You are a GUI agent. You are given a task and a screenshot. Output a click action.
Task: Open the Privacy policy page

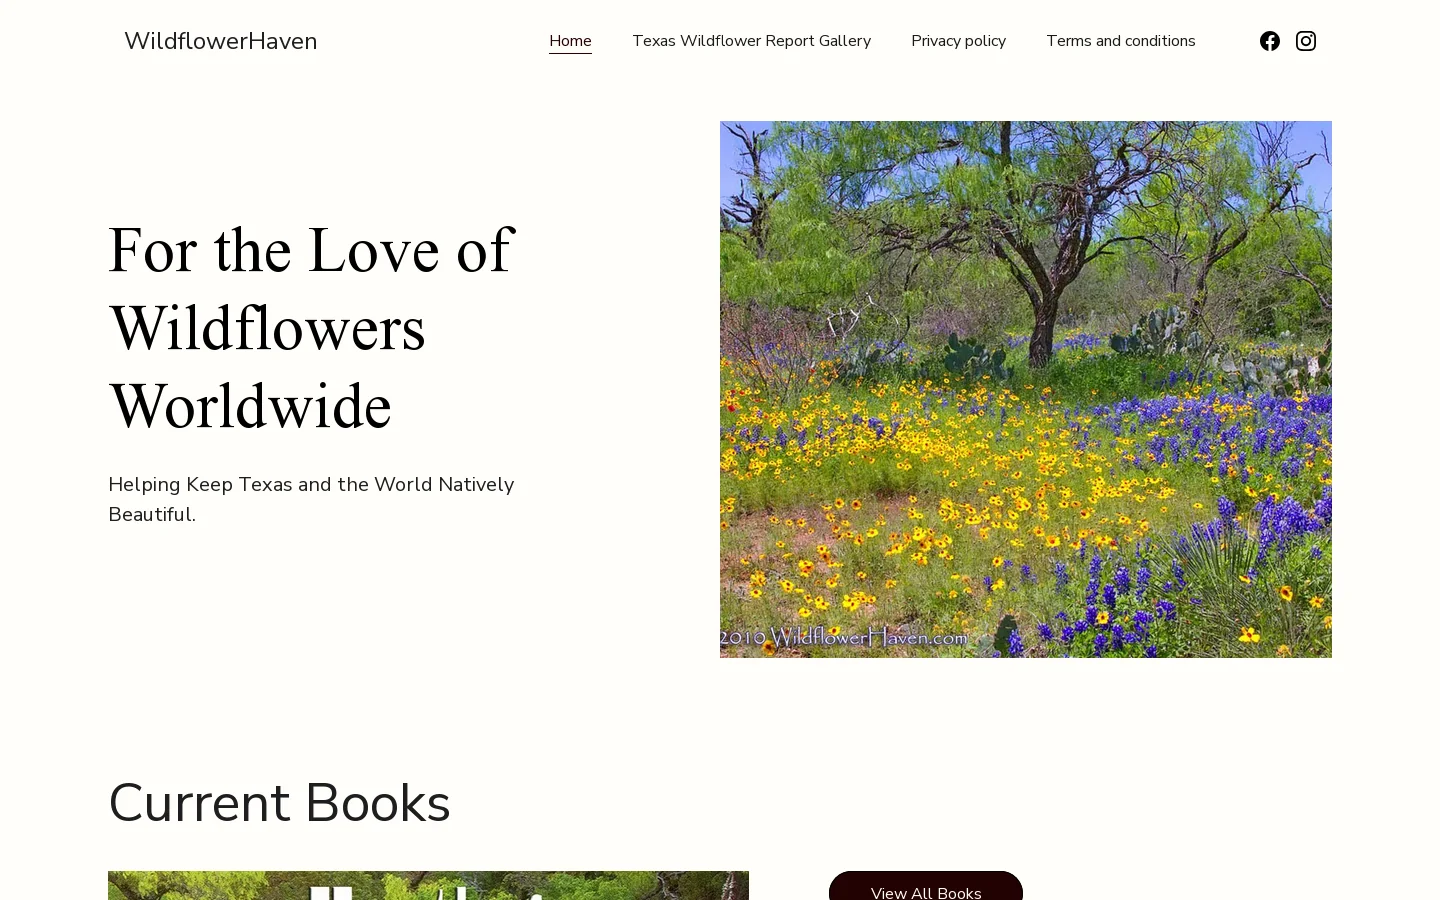[958, 41]
